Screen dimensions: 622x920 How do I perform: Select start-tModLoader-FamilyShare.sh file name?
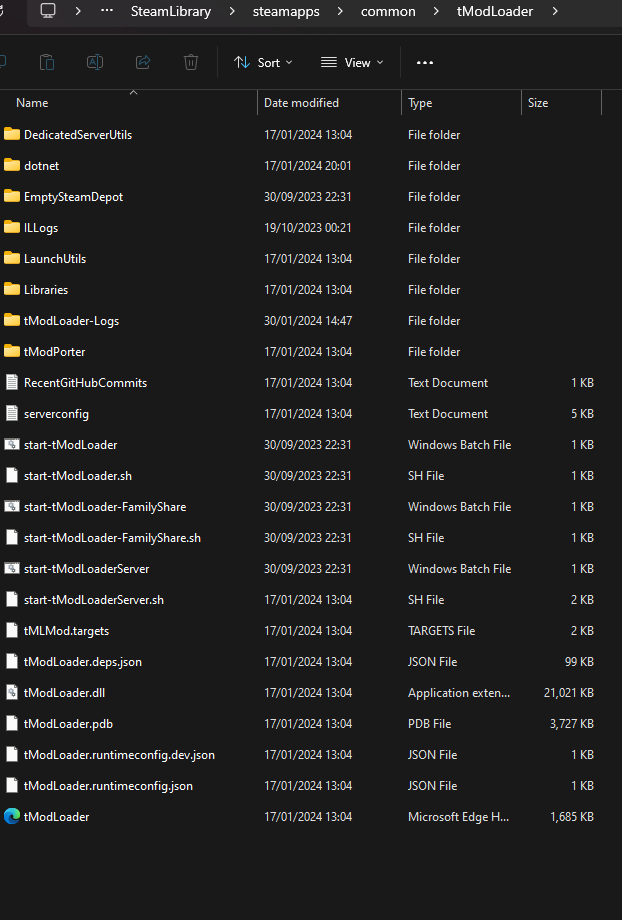point(112,538)
